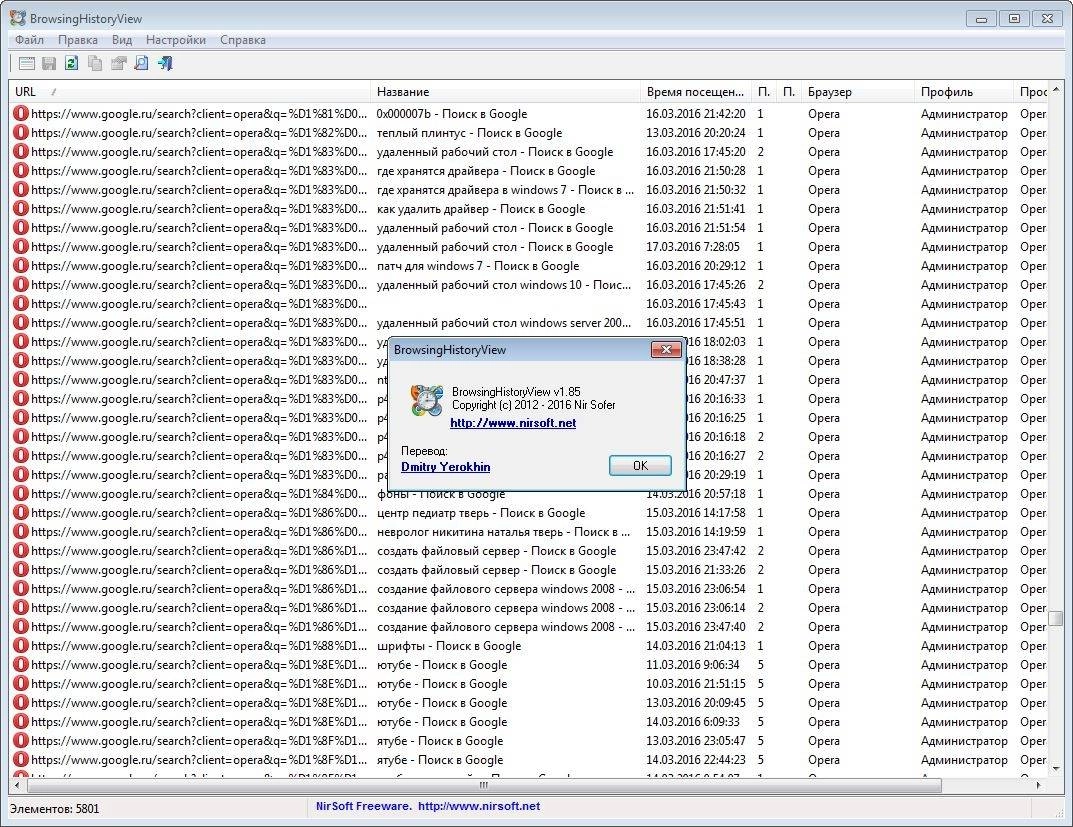Click visit time 14.03.2016 6:09:33
Image resolution: width=1073 pixels, height=827 pixels.
tap(693, 722)
